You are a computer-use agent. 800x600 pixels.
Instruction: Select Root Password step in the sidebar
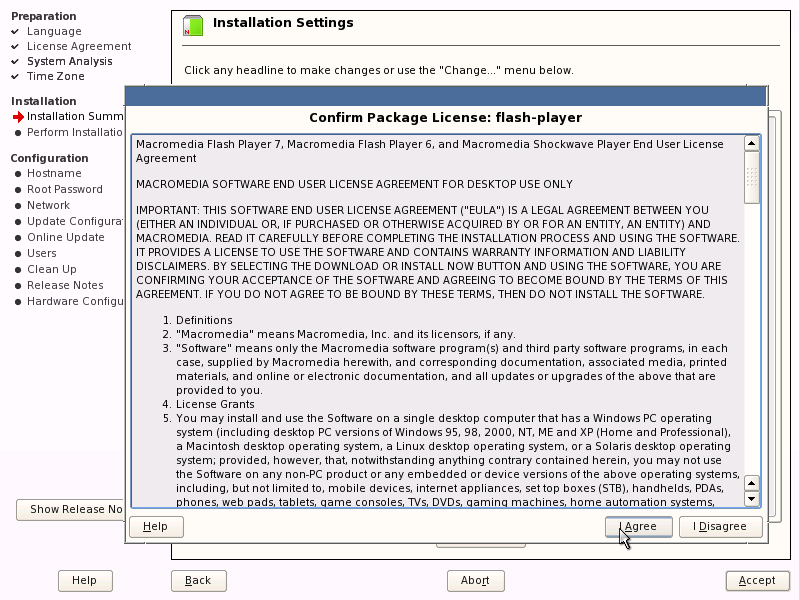click(65, 189)
